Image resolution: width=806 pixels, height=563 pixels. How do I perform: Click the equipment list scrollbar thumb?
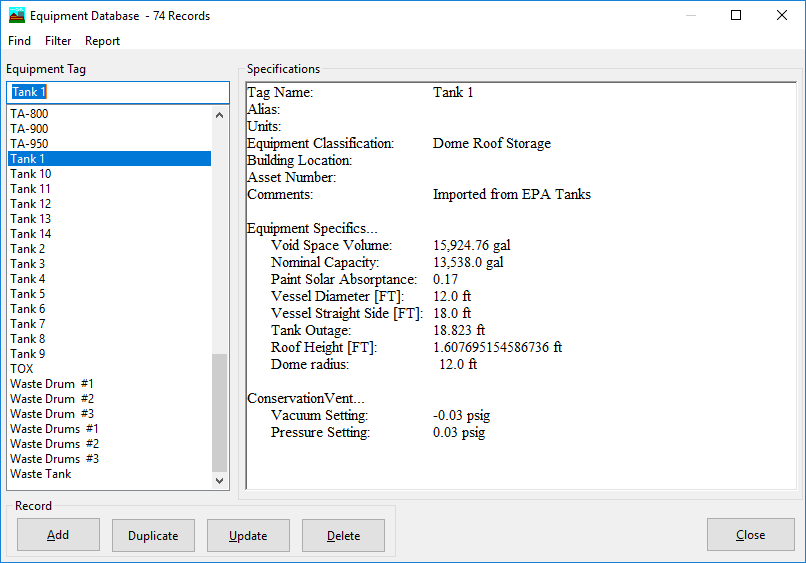click(220, 411)
